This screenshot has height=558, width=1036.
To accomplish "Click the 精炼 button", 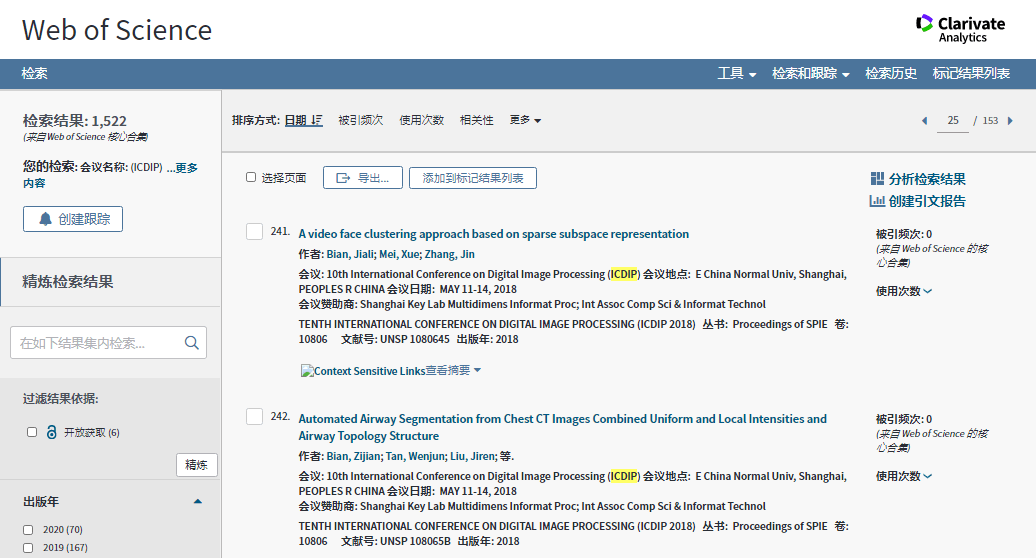I will click(197, 465).
